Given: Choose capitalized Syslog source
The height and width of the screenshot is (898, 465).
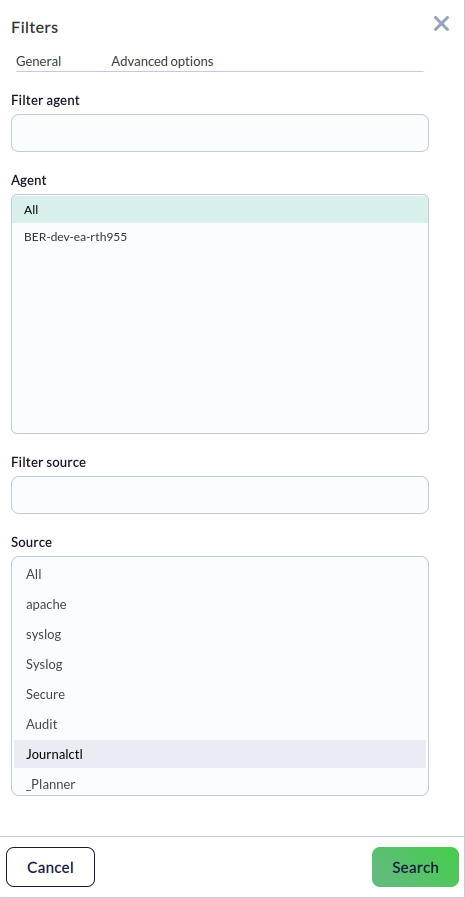Looking at the screenshot, I should 220,664.
